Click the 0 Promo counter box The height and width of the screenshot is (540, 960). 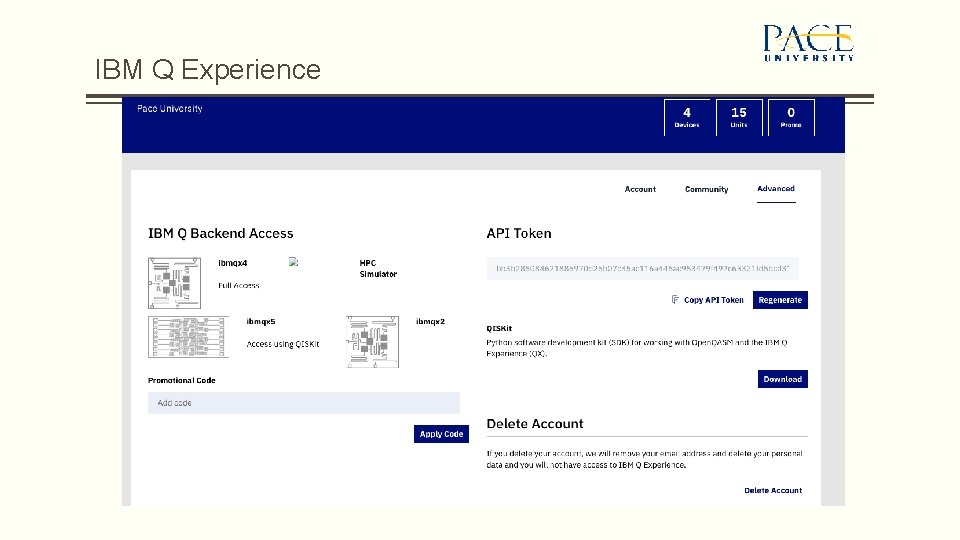pos(791,117)
